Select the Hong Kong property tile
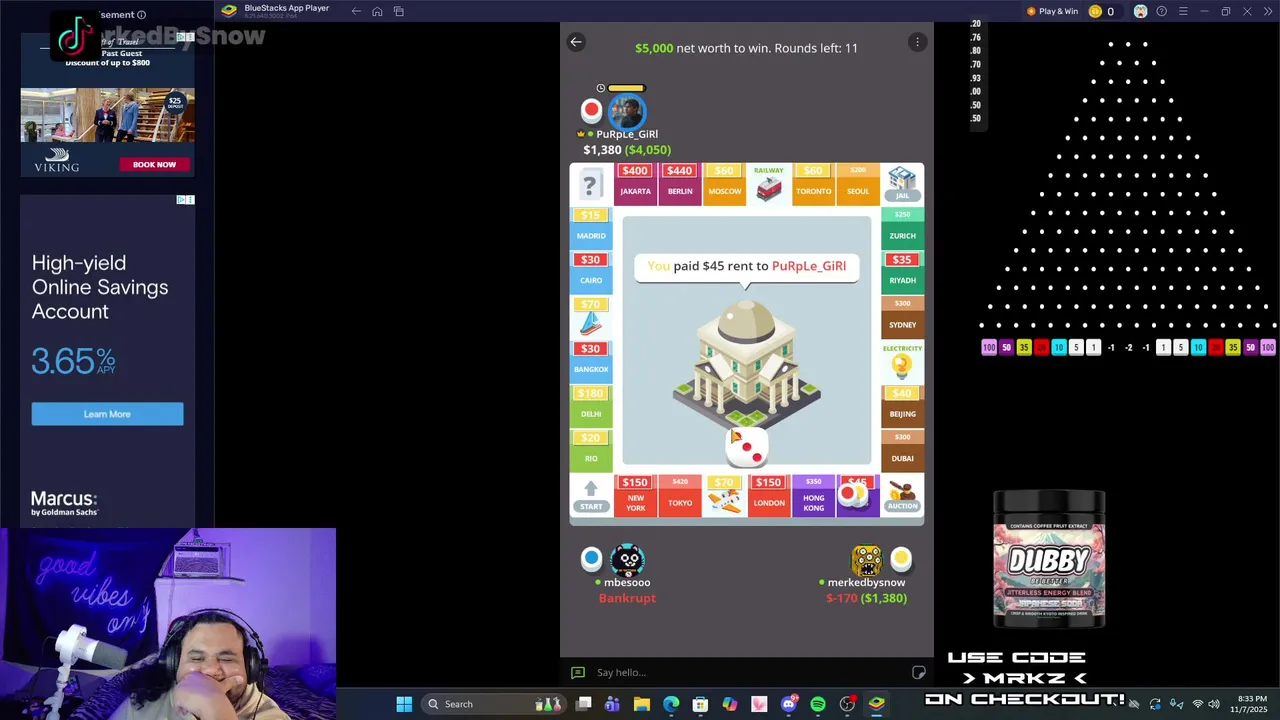 tap(813, 495)
